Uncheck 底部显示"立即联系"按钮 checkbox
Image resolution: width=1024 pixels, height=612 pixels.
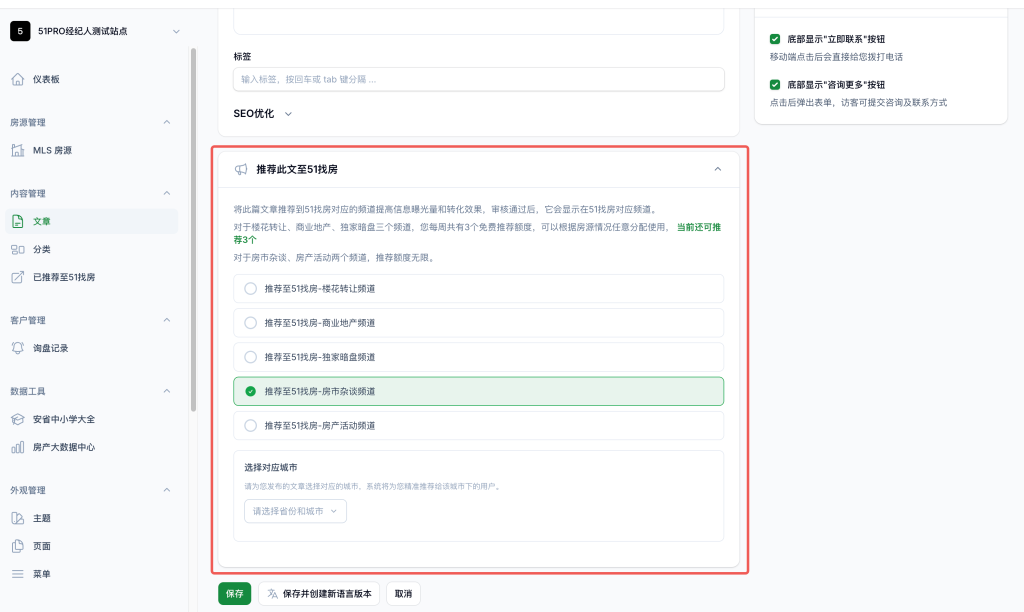(x=775, y=39)
